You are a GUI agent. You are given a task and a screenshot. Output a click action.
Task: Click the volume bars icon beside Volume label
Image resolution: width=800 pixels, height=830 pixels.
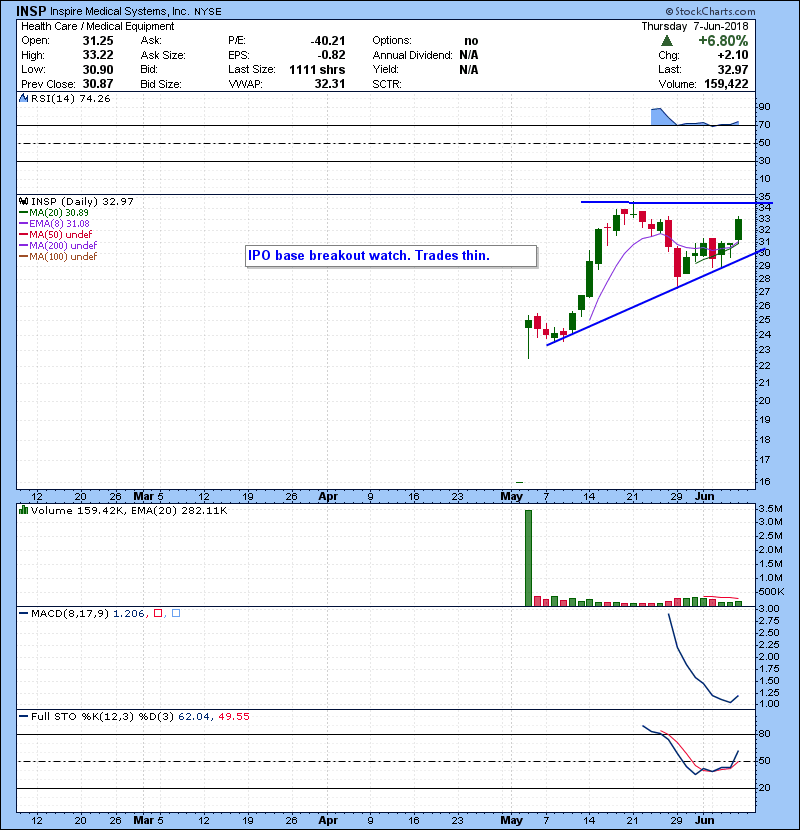tap(23, 511)
